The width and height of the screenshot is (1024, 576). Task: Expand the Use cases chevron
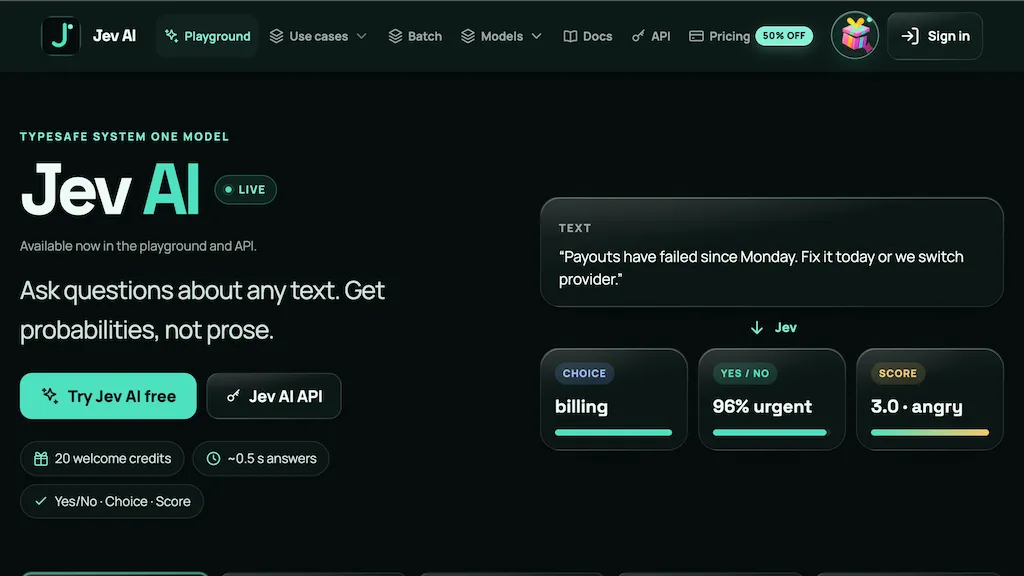pyautogui.click(x=361, y=36)
